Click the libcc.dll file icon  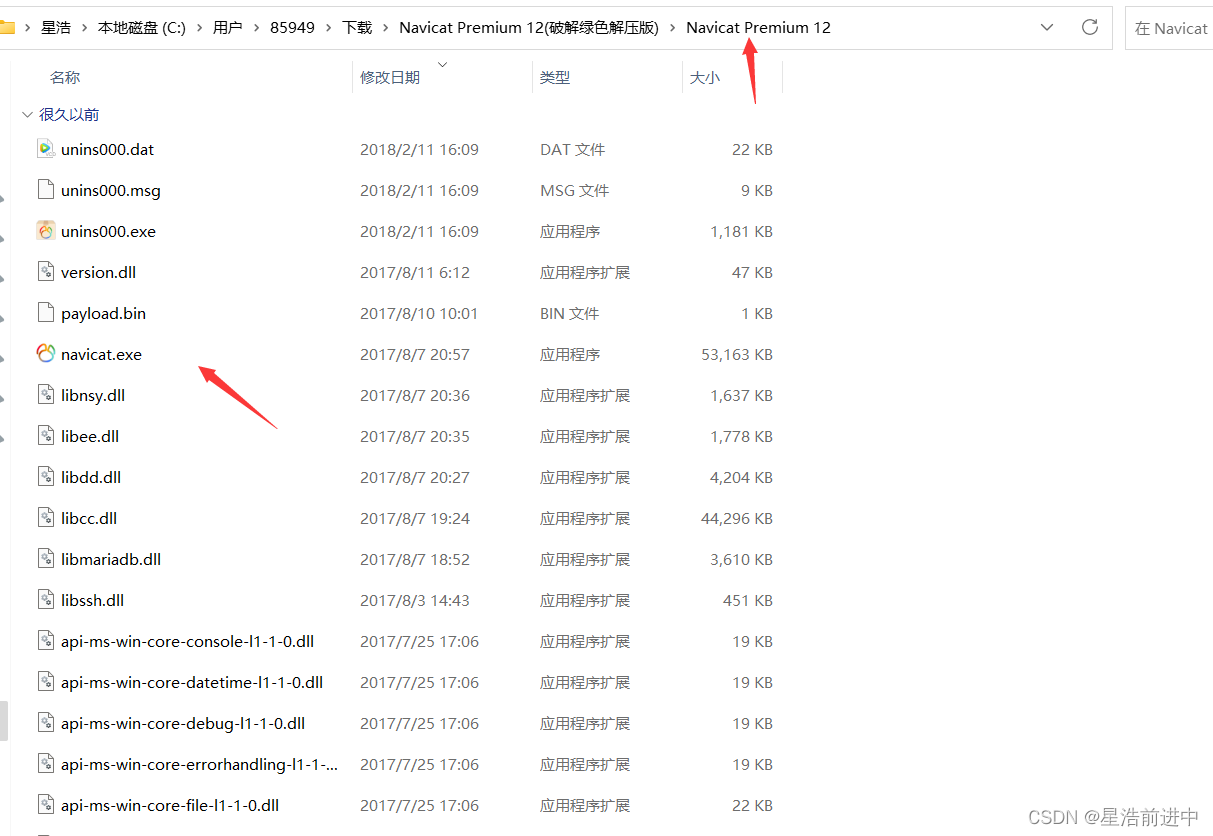click(x=45, y=518)
